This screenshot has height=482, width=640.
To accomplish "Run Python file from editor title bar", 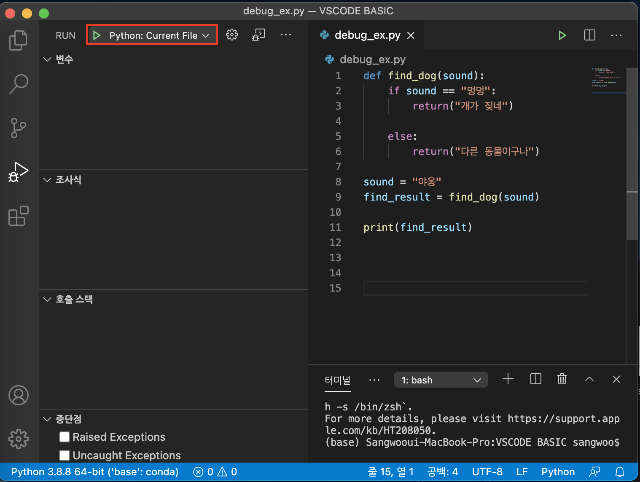I will (x=562, y=36).
